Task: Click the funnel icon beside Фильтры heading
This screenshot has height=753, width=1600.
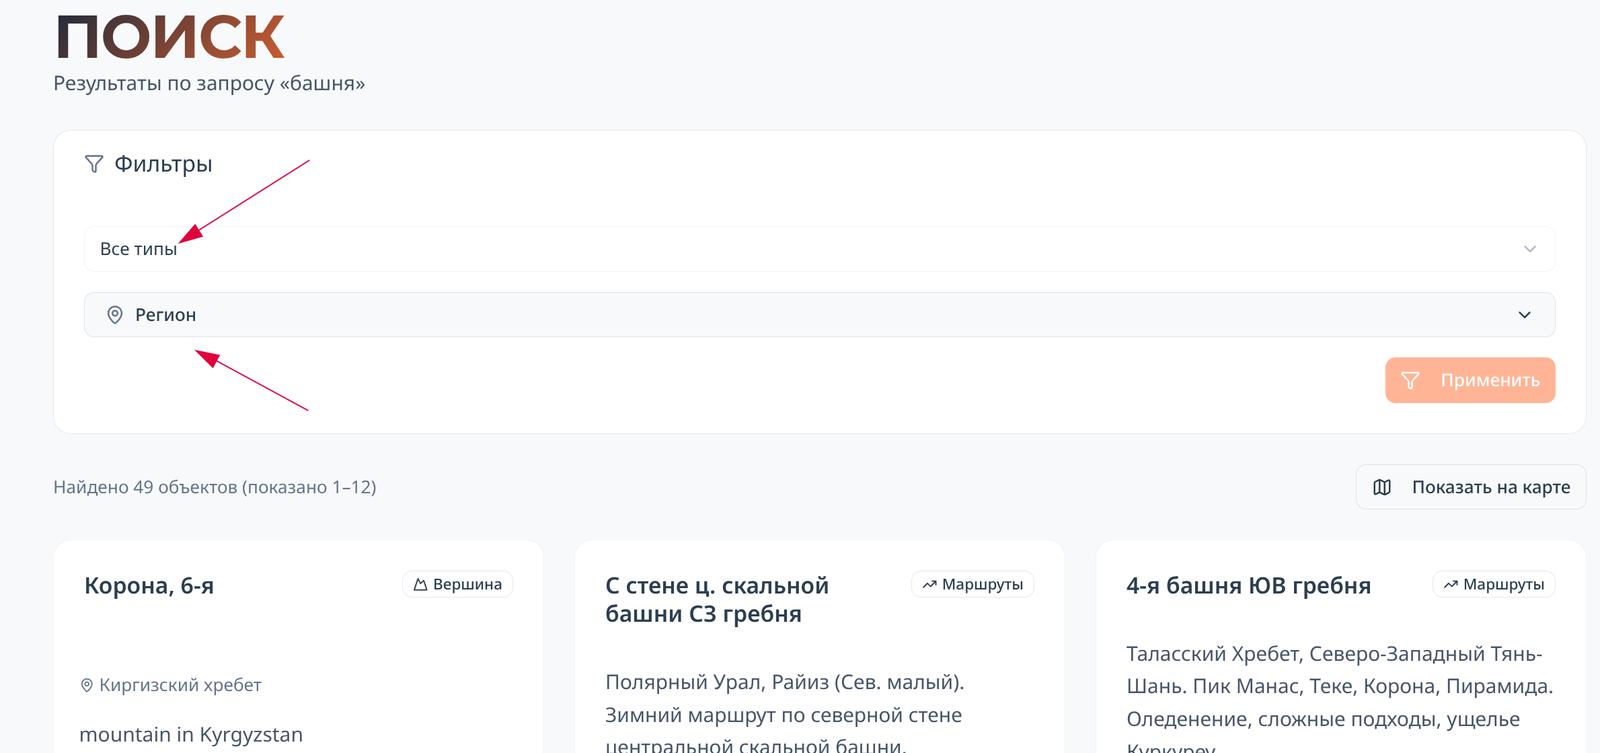Action: click(x=94, y=164)
